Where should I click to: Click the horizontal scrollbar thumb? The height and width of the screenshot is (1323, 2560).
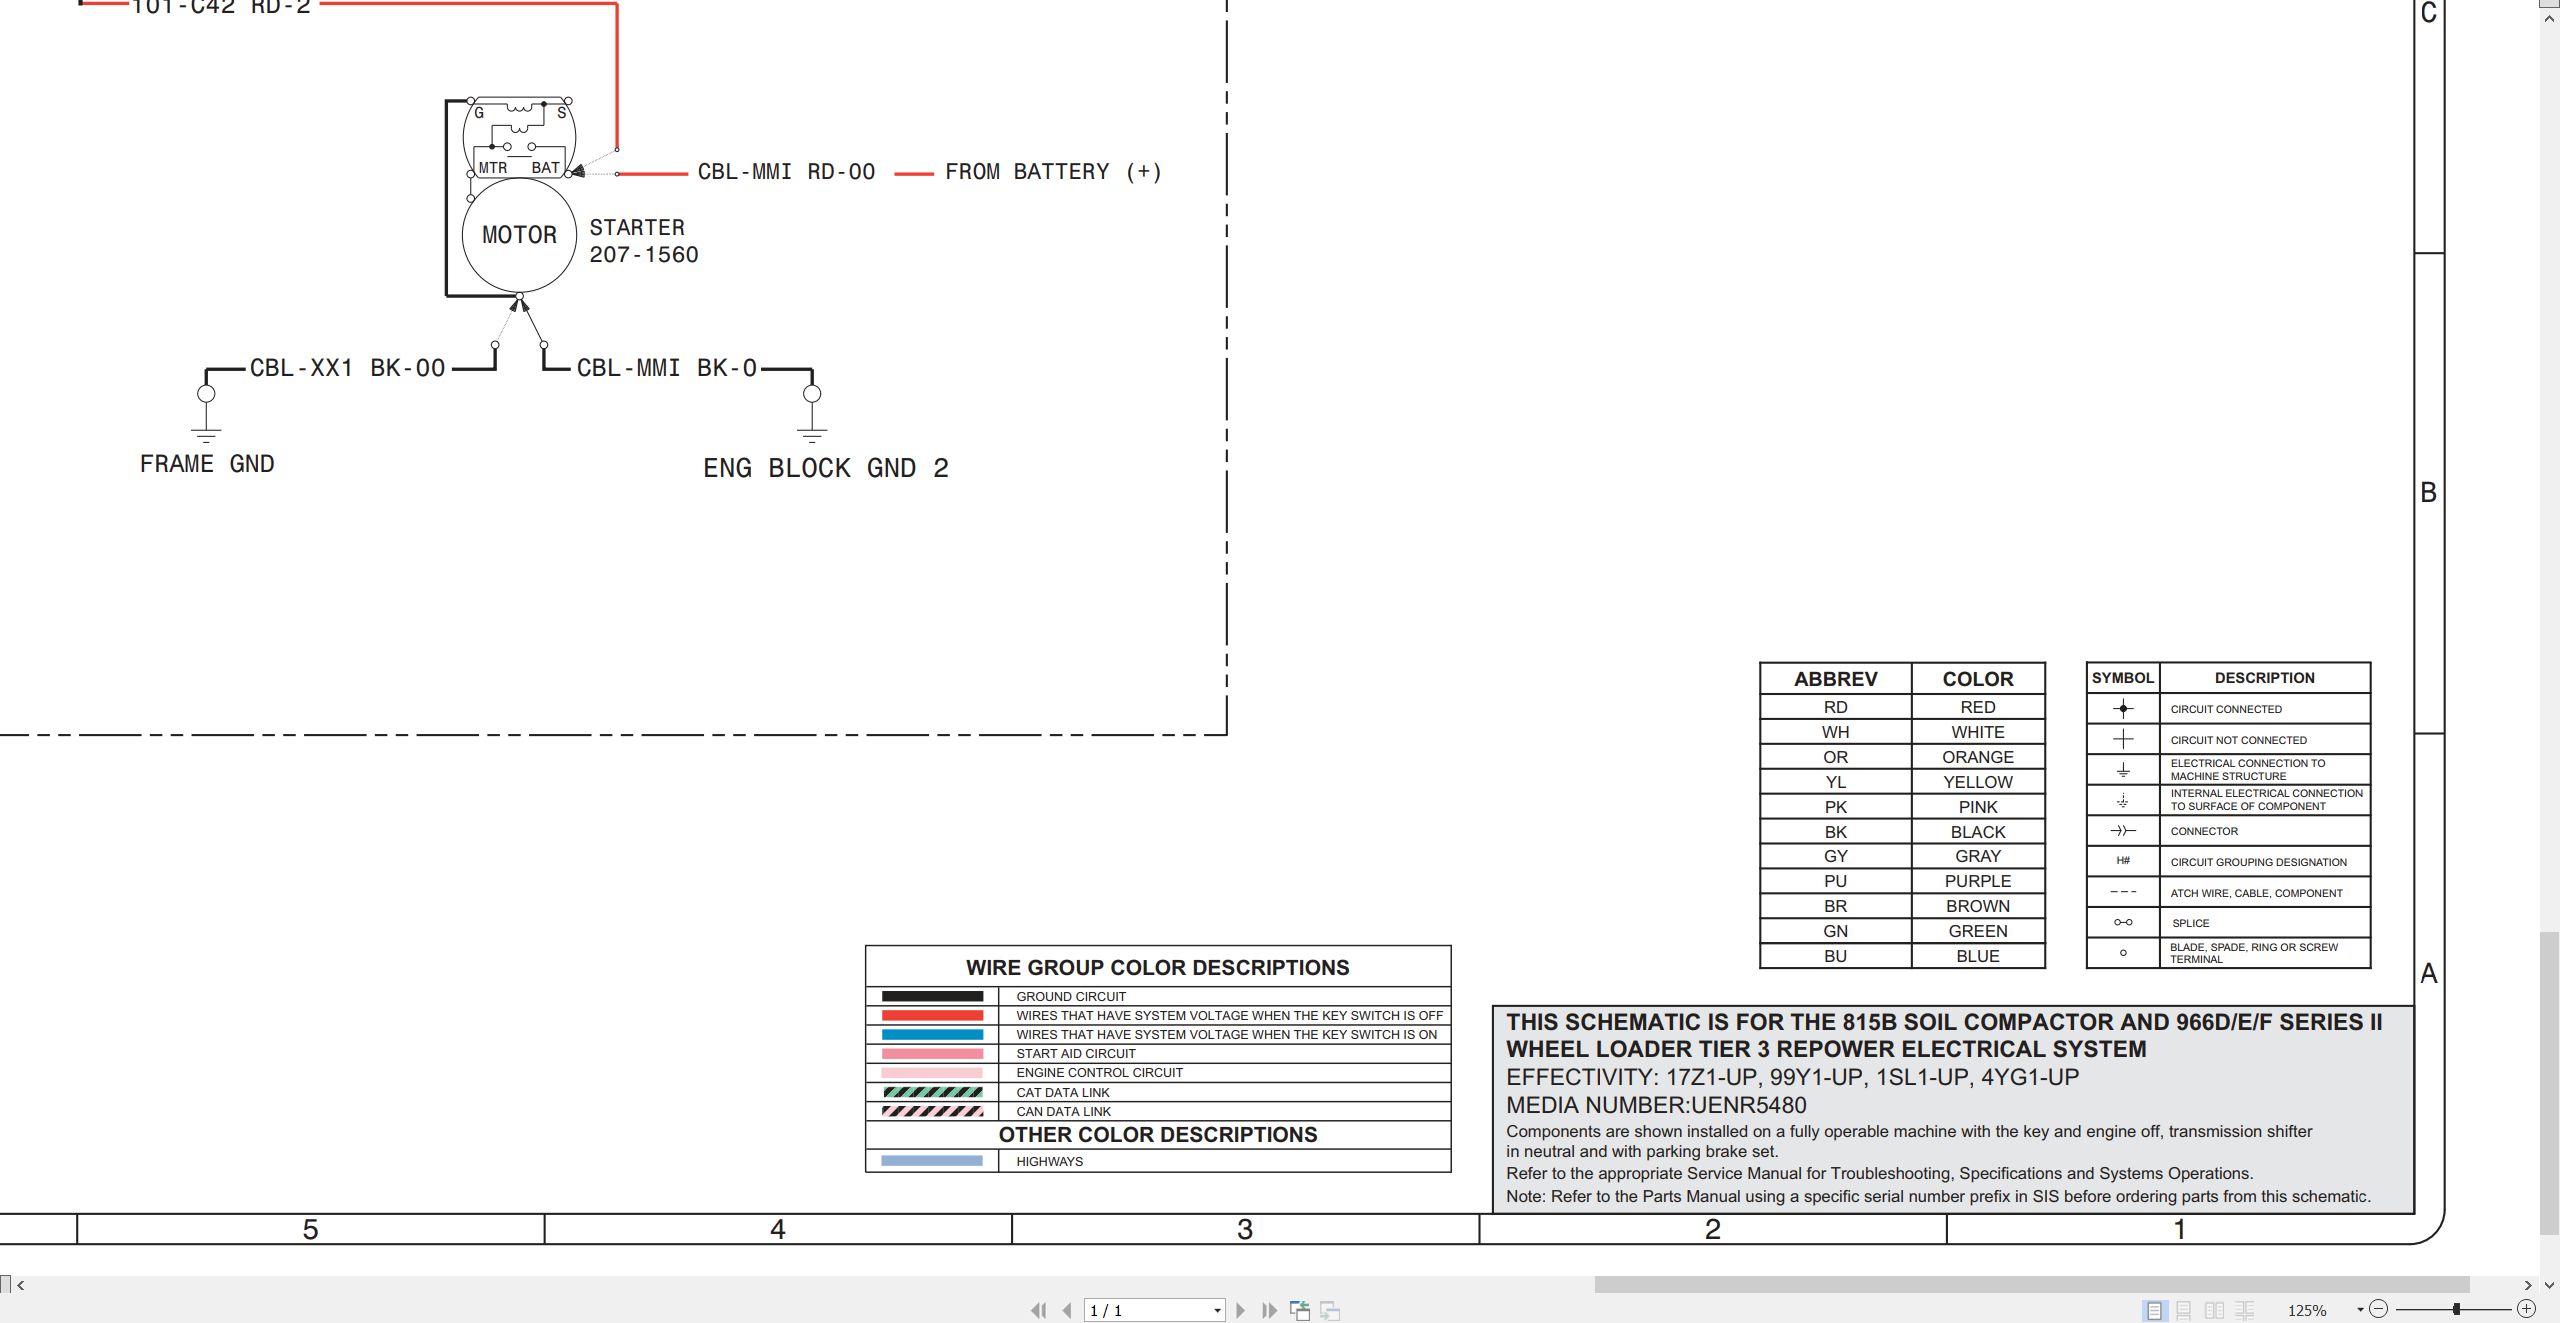pos(2031,1284)
